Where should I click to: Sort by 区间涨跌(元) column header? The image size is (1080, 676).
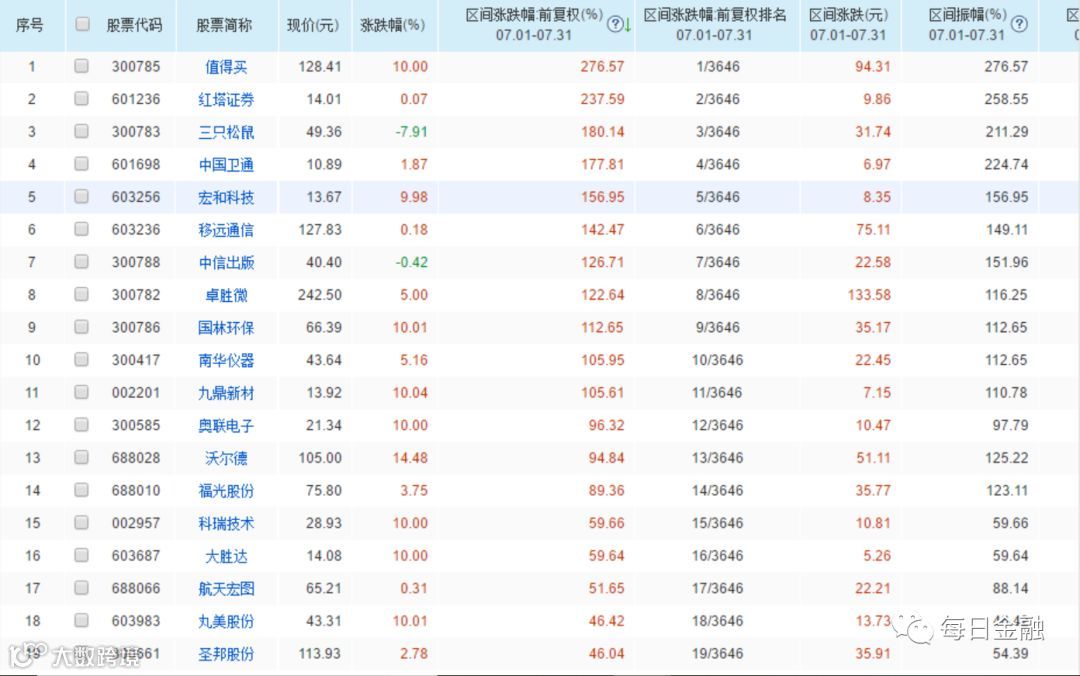pos(849,24)
